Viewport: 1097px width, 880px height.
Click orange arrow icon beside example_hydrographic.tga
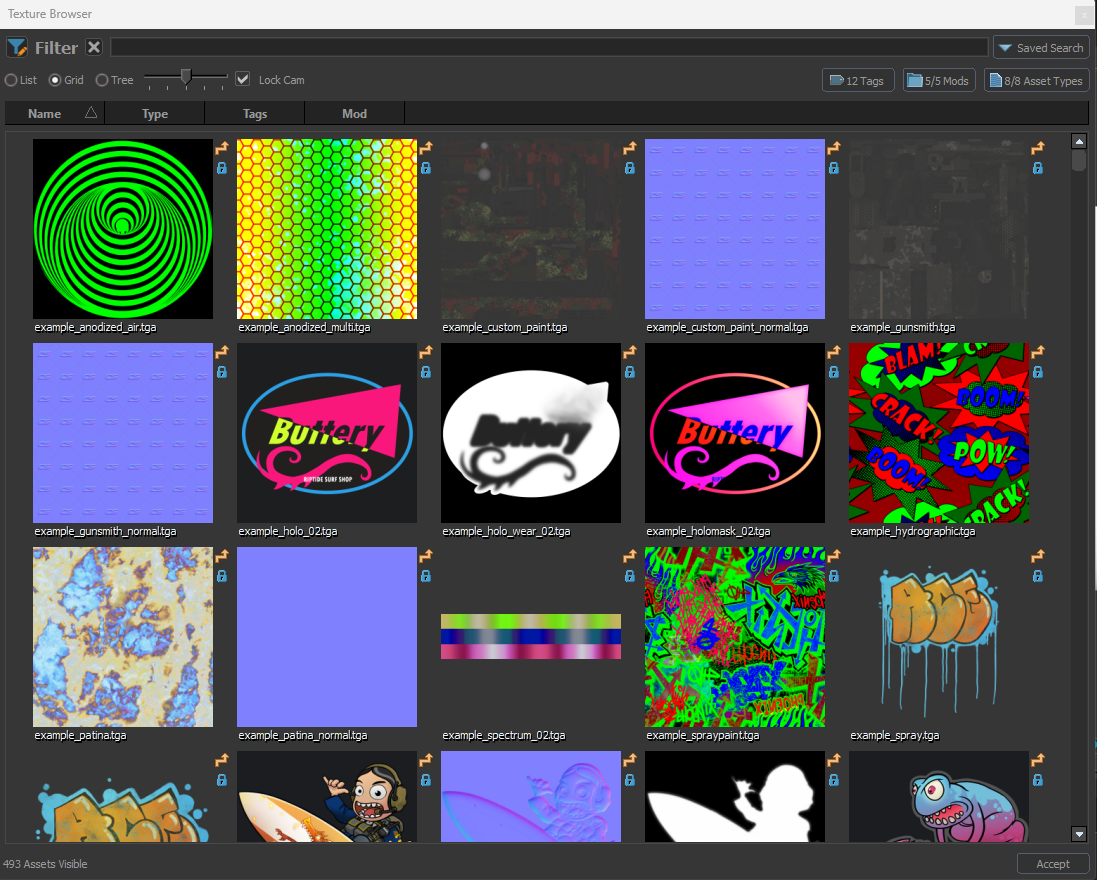point(1038,352)
